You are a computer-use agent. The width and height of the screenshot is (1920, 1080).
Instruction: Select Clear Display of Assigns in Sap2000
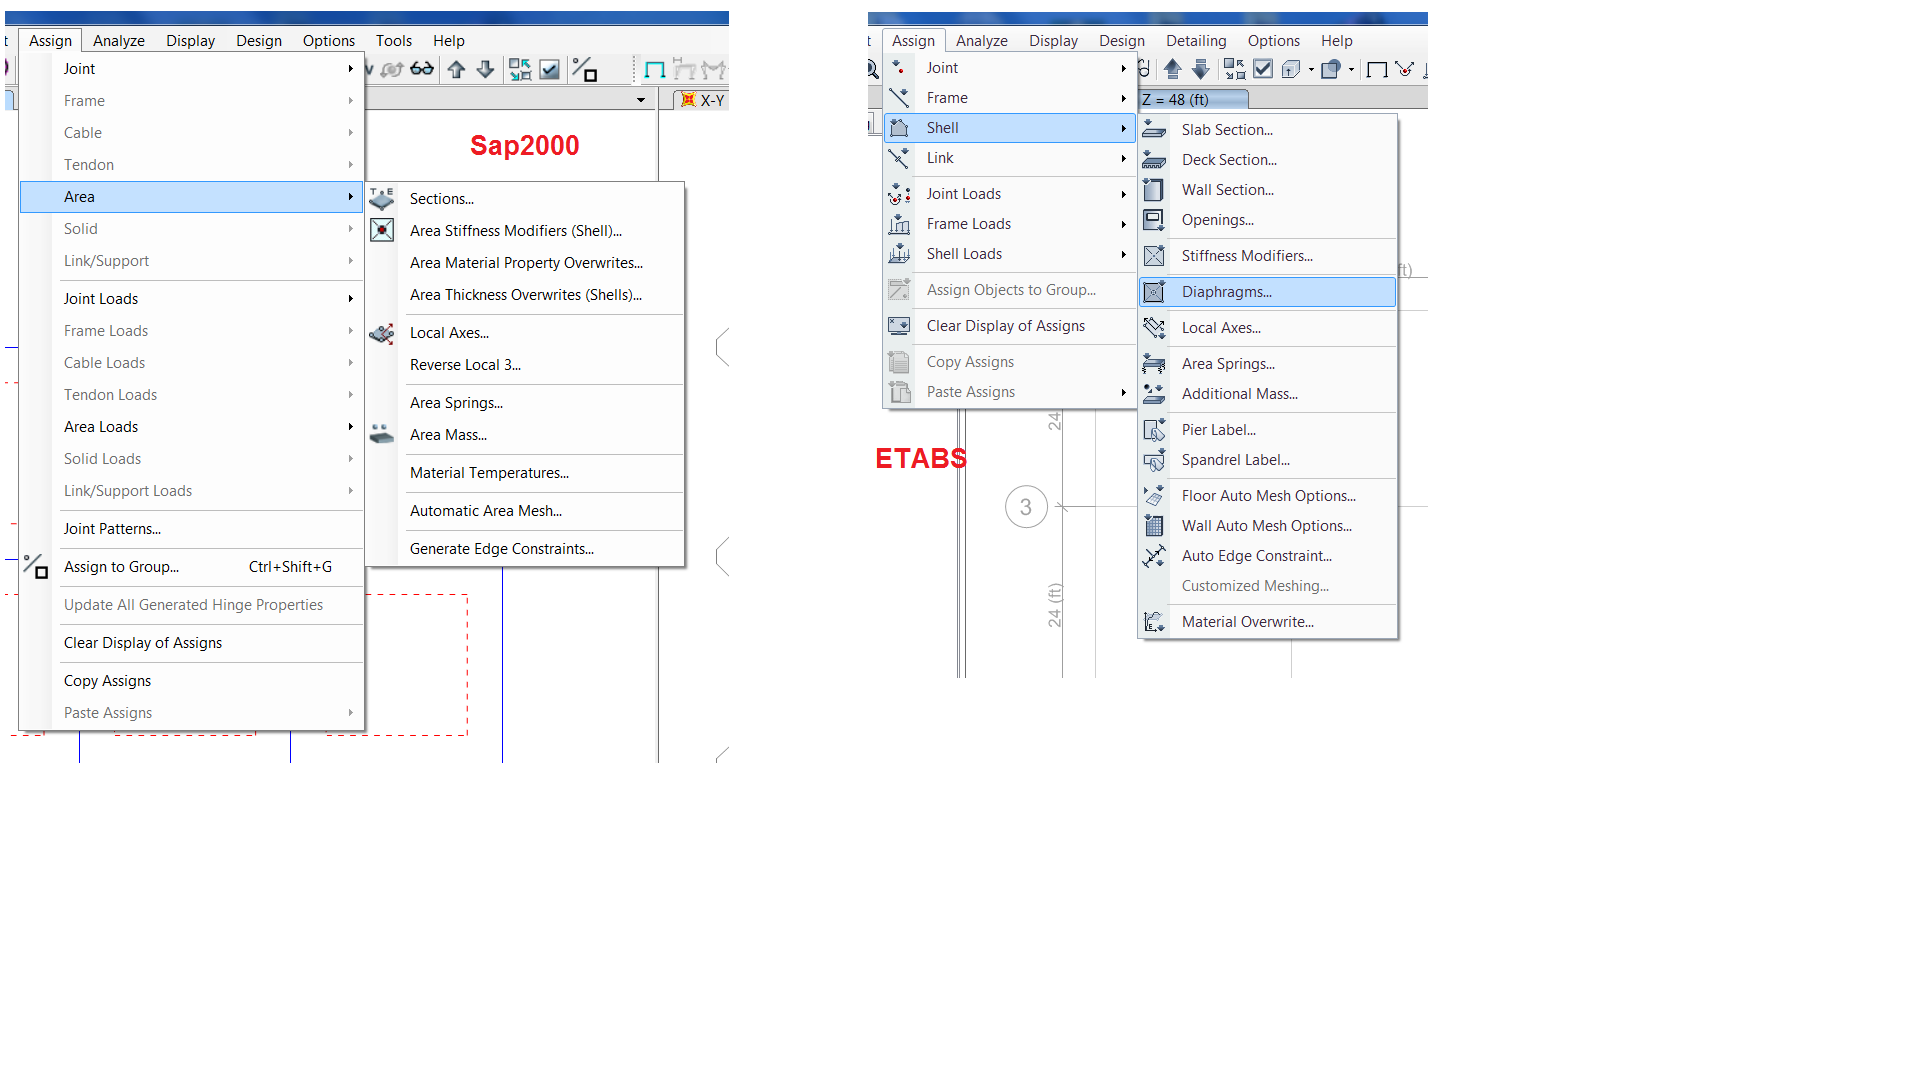tap(143, 643)
